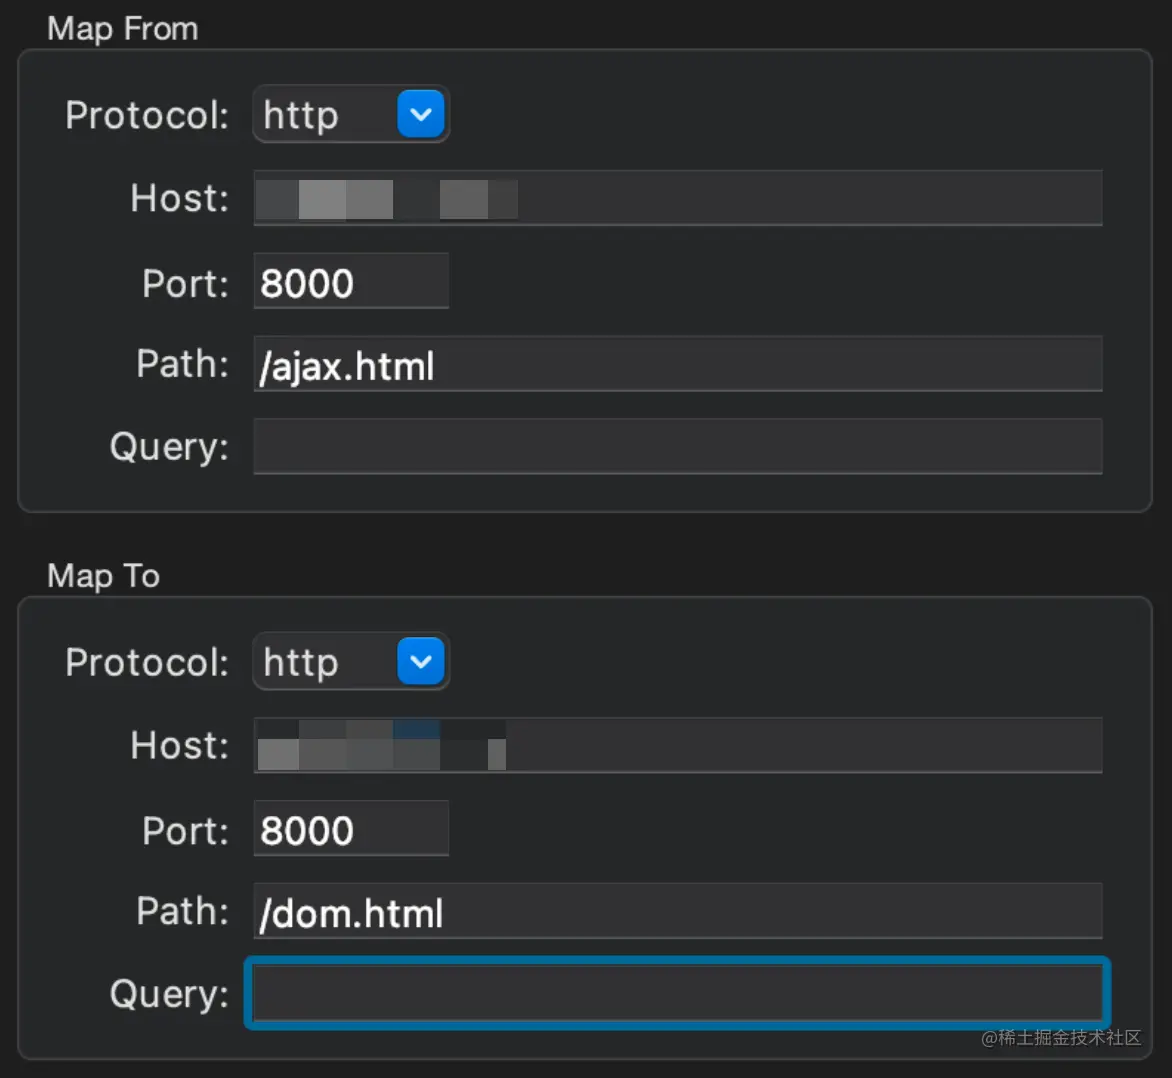Click the Path field containing /dom.html
1172x1078 pixels.
click(x=677, y=912)
